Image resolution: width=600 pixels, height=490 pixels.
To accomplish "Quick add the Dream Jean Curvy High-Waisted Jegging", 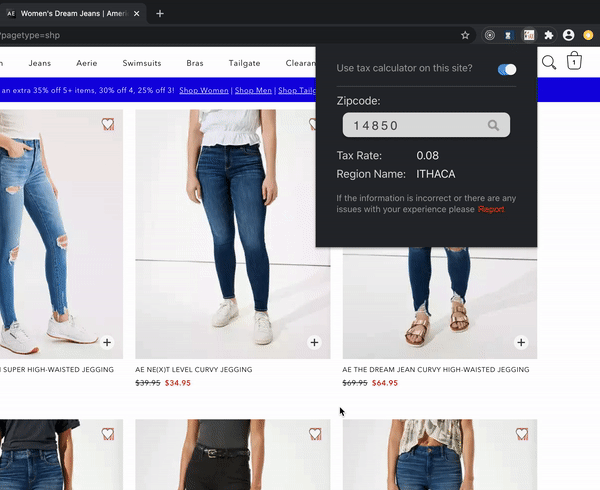I will pyautogui.click(x=521, y=342).
